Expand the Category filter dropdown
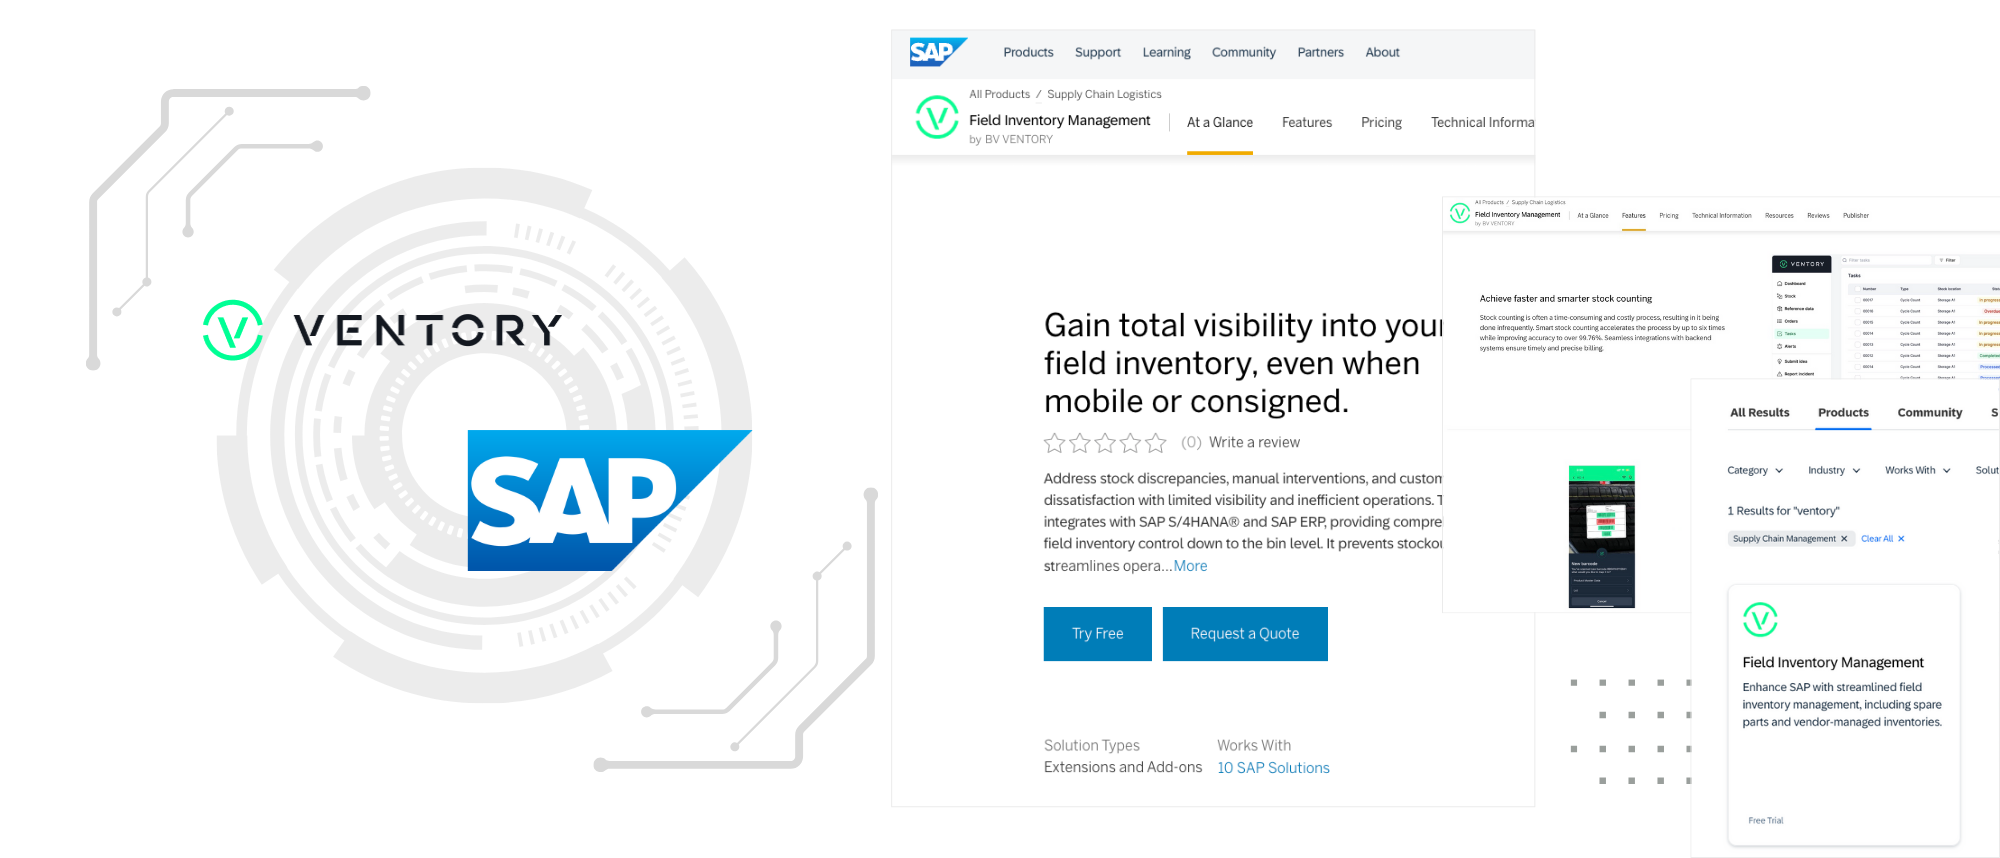Viewport: 2000px width, 858px height. point(1754,470)
